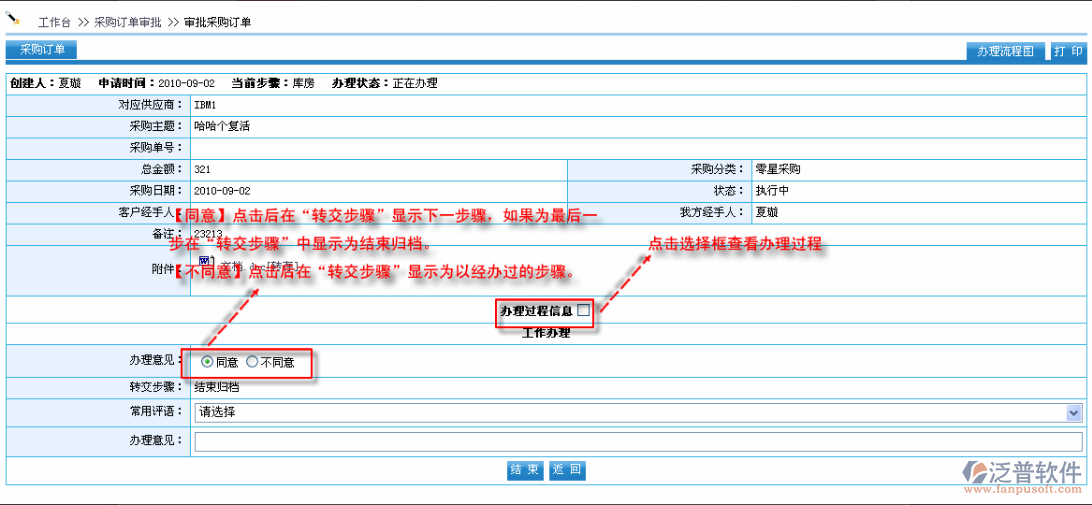Screen dimensions: 1092x505
Task: Open 办理流程图 button
Action: [x=1006, y=52]
